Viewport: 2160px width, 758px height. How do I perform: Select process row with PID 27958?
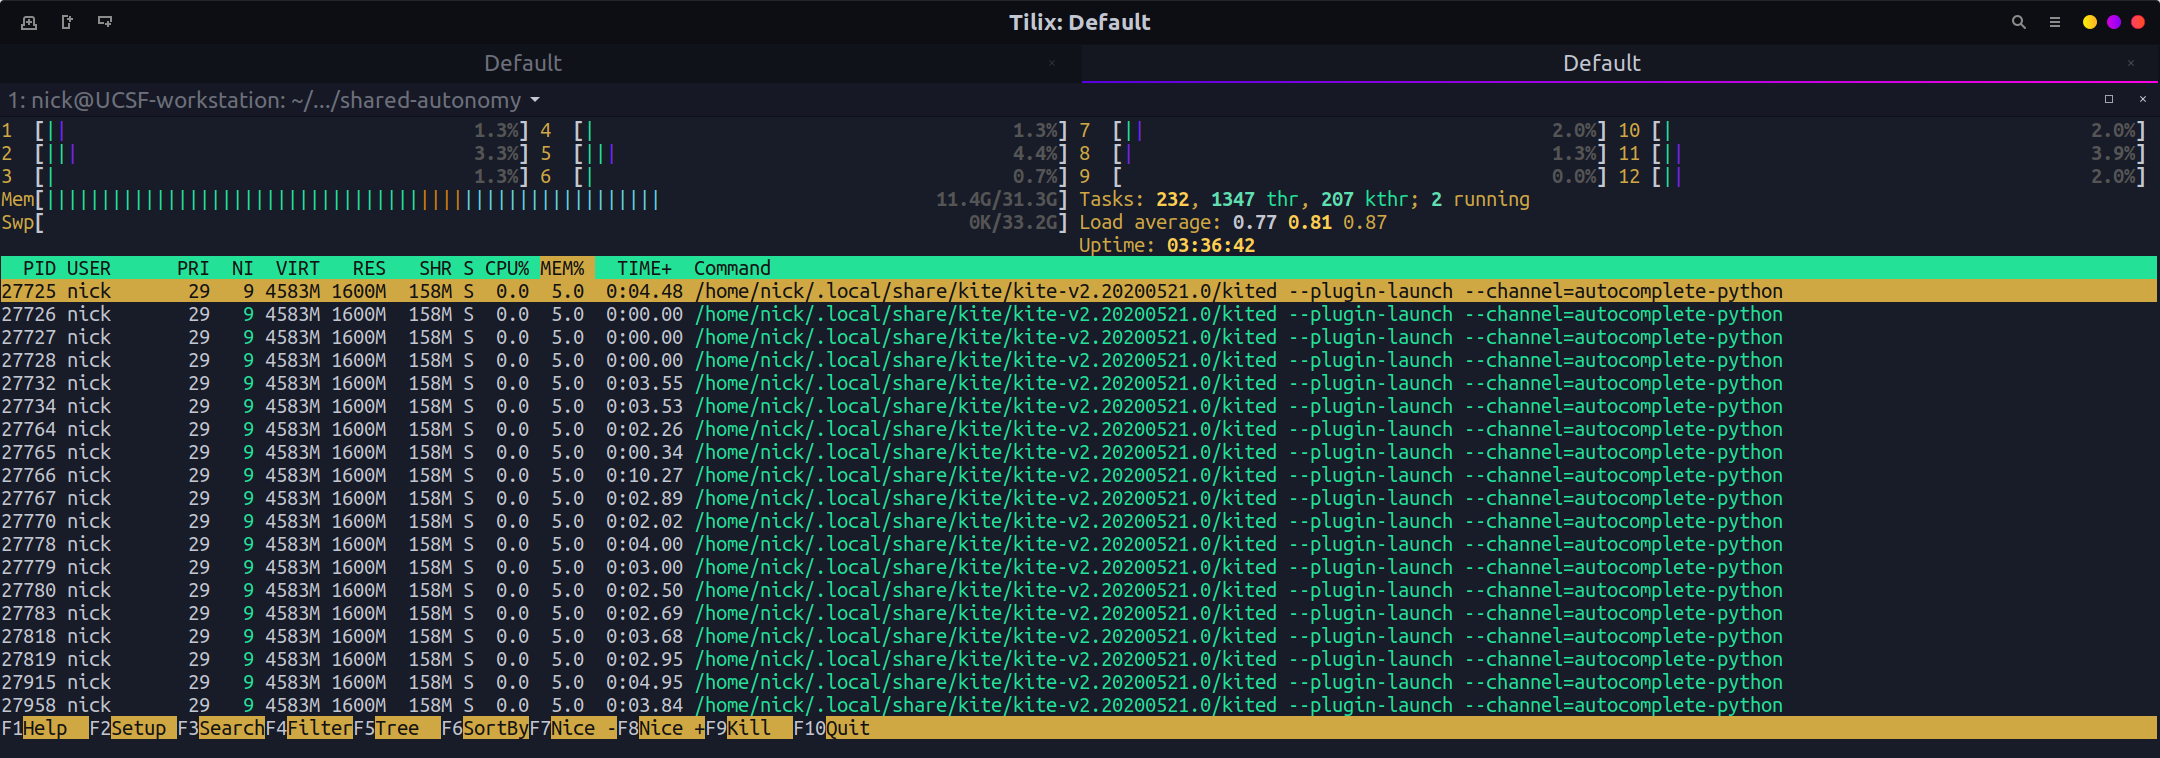(x=1078, y=705)
